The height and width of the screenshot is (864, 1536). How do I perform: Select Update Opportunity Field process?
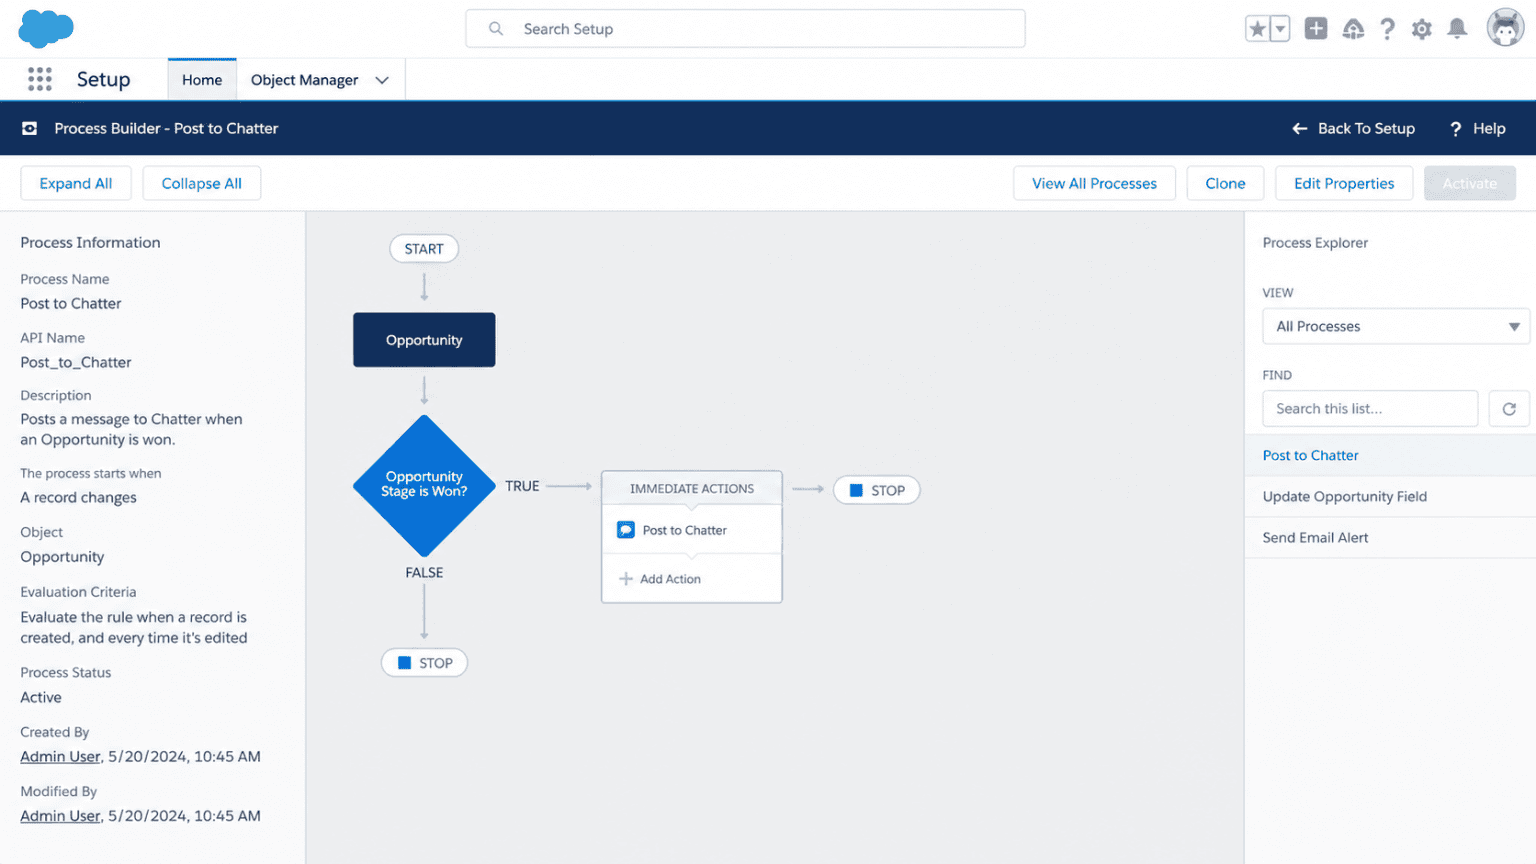pyautogui.click(x=1390, y=496)
